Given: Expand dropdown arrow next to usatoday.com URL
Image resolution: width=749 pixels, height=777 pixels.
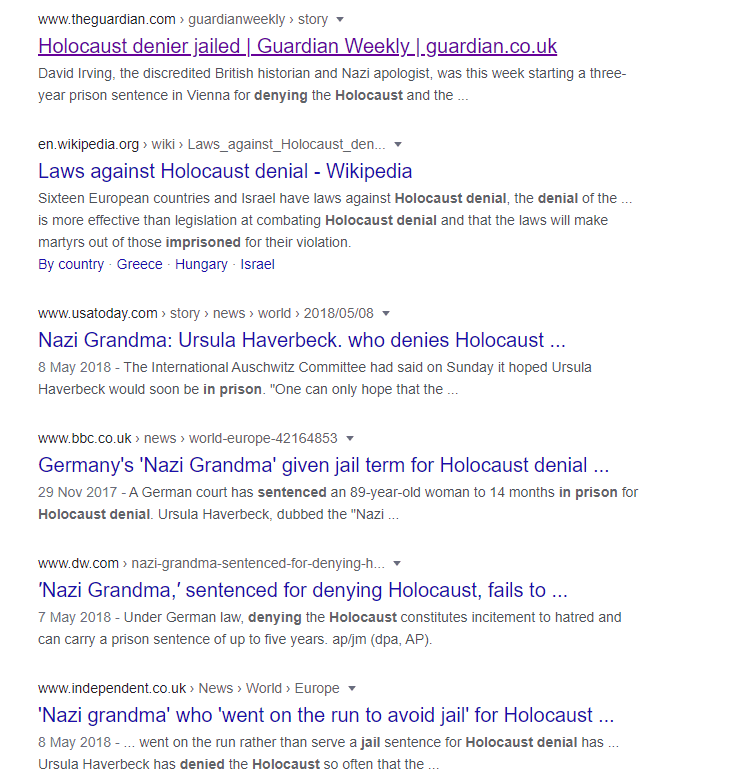Looking at the screenshot, I should click(x=386, y=314).
